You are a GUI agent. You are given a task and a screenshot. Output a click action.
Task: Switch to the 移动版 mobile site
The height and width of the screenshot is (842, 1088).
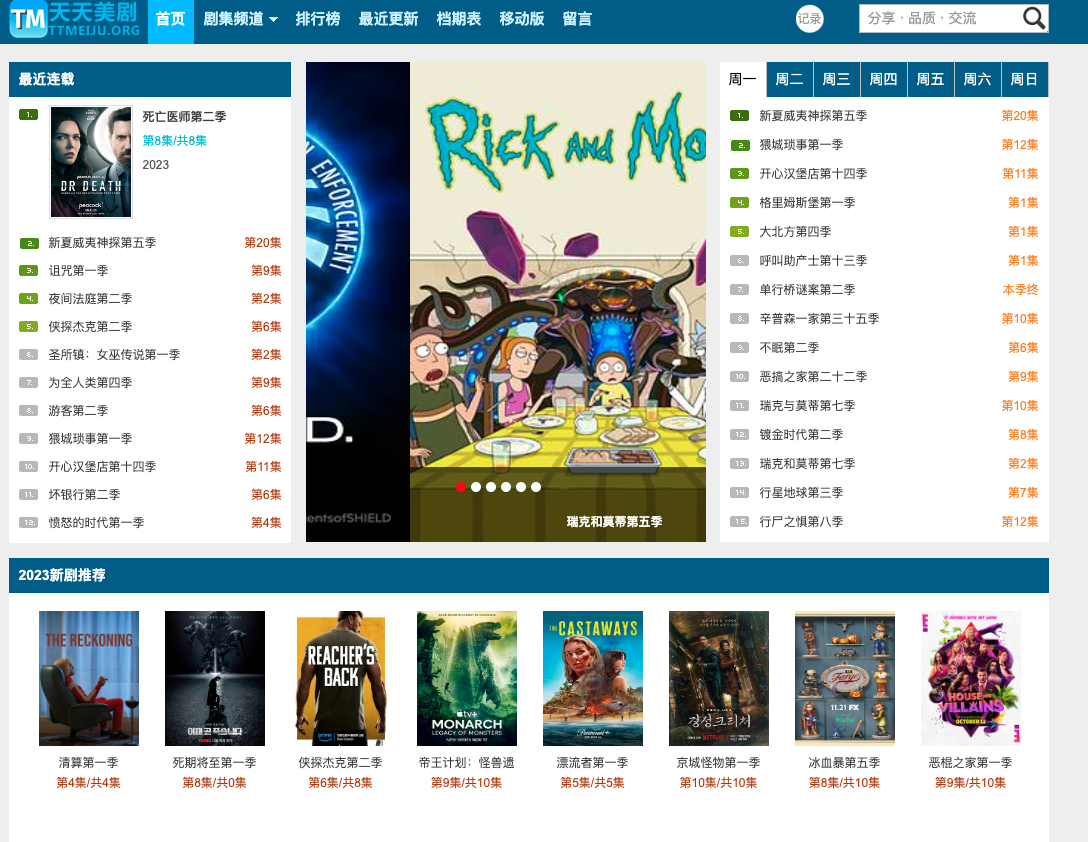pyautogui.click(x=522, y=19)
